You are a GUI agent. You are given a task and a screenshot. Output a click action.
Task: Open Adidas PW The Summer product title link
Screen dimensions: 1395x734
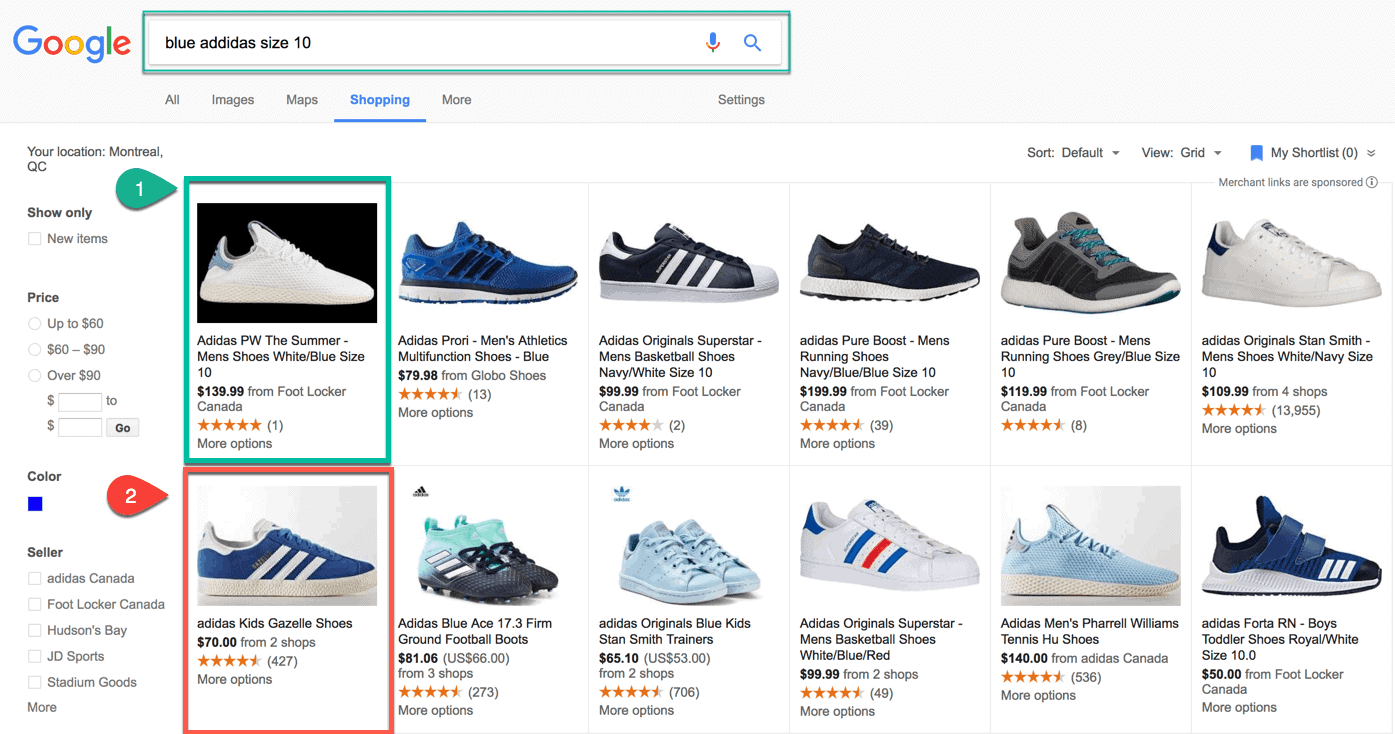coord(281,357)
